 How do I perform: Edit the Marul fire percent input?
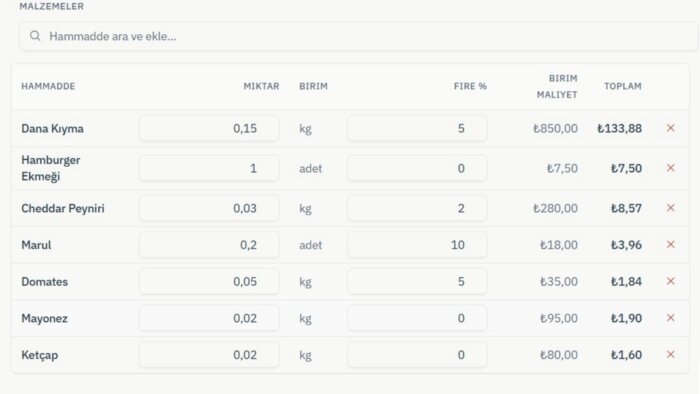coord(417,245)
